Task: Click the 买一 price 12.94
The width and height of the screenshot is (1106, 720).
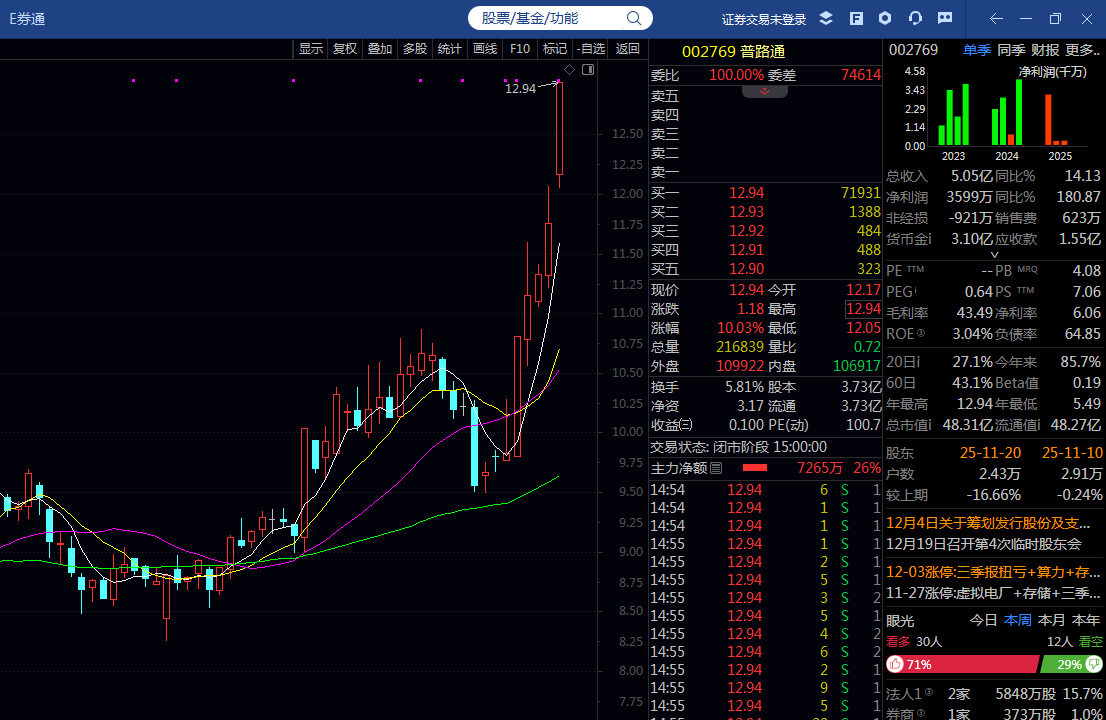Action: click(x=746, y=193)
